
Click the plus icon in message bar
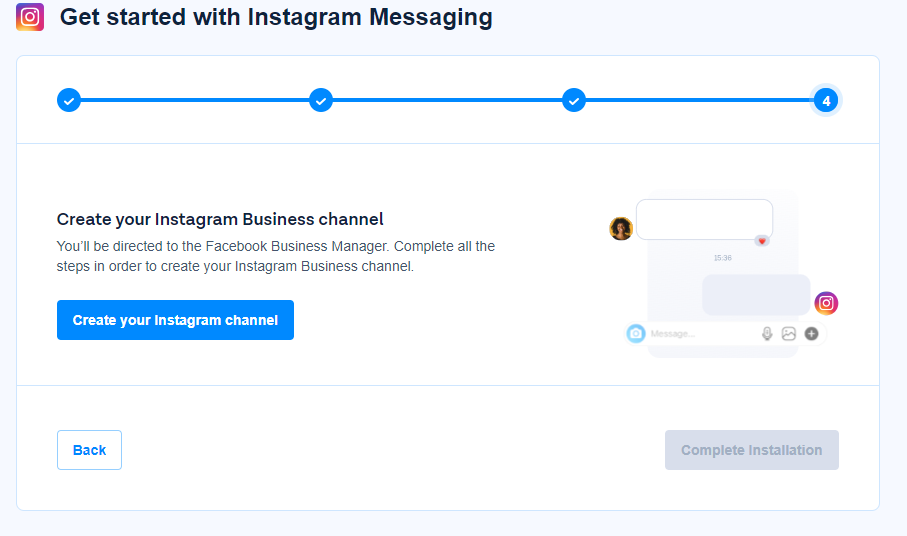click(x=812, y=334)
